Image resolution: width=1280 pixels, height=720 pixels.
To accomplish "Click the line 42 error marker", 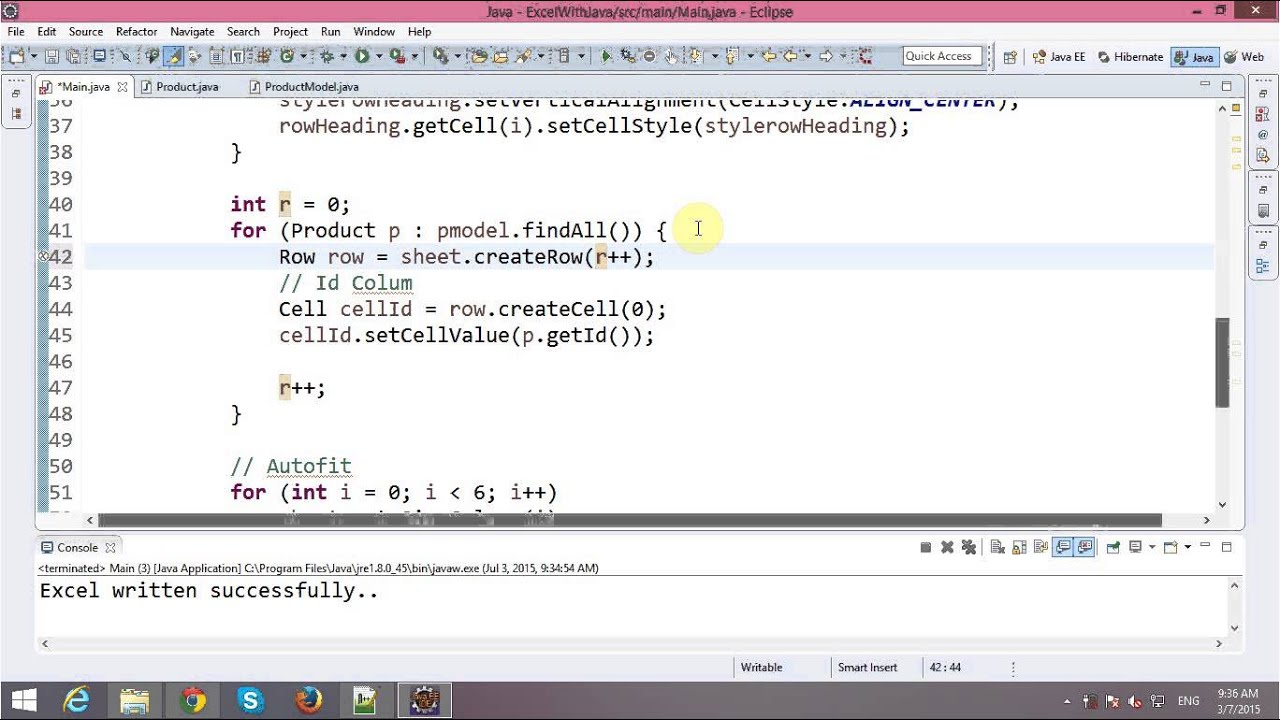I will [x=43, y=257].
